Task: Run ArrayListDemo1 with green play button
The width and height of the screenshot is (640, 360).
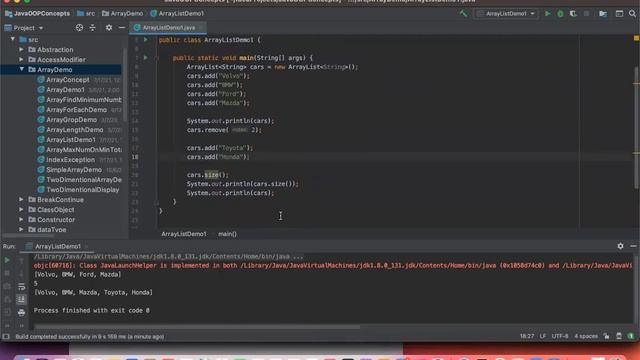Action: [548, 13]
